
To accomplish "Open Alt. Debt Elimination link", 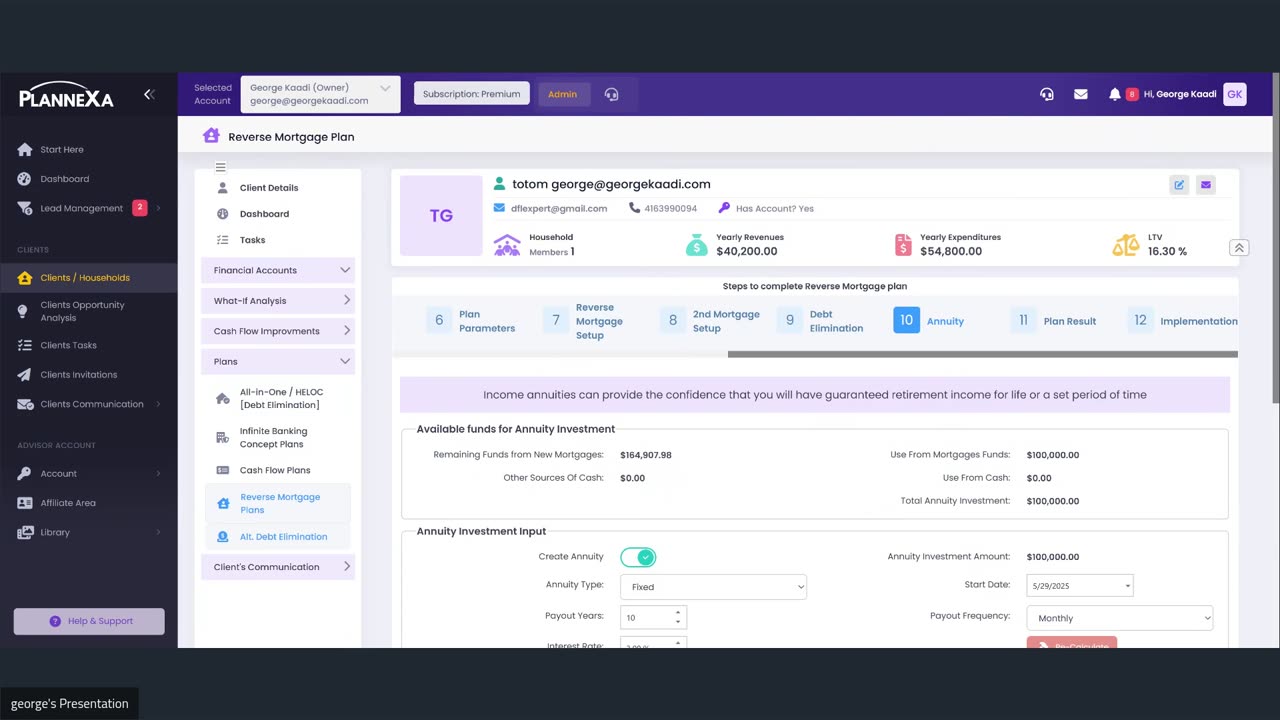I will pyautogui.click(x=278, y=537).
